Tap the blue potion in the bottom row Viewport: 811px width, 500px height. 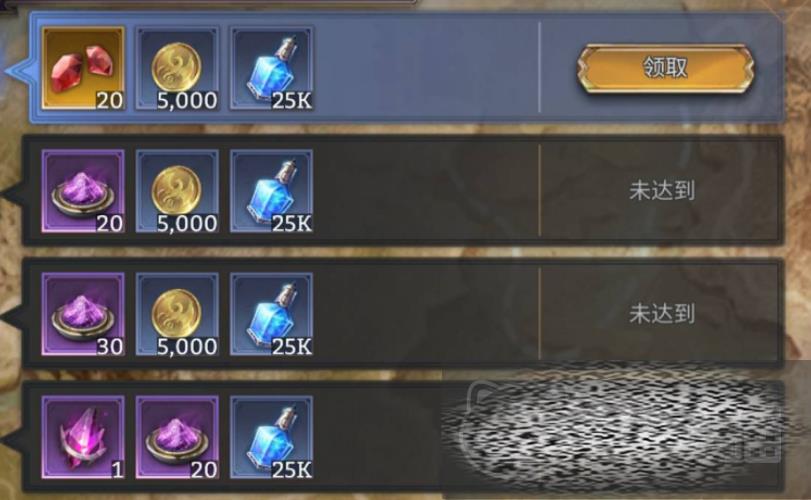pyautogui.click(x=272, y=437)
